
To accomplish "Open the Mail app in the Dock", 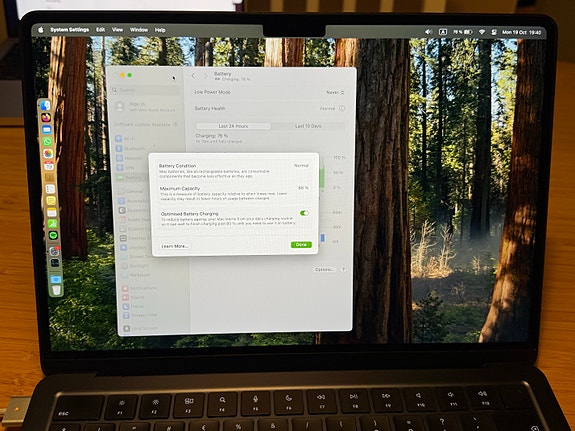I will [47, 129].
